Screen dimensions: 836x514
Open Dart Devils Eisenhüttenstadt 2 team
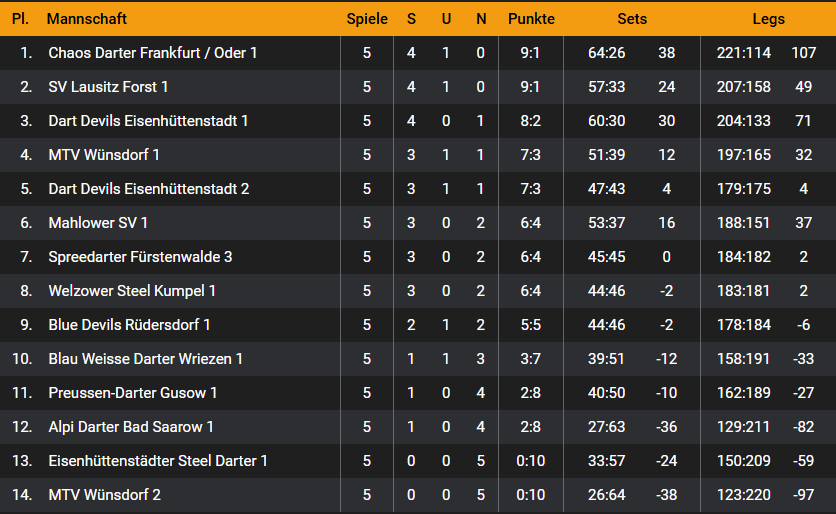point(149,189)
